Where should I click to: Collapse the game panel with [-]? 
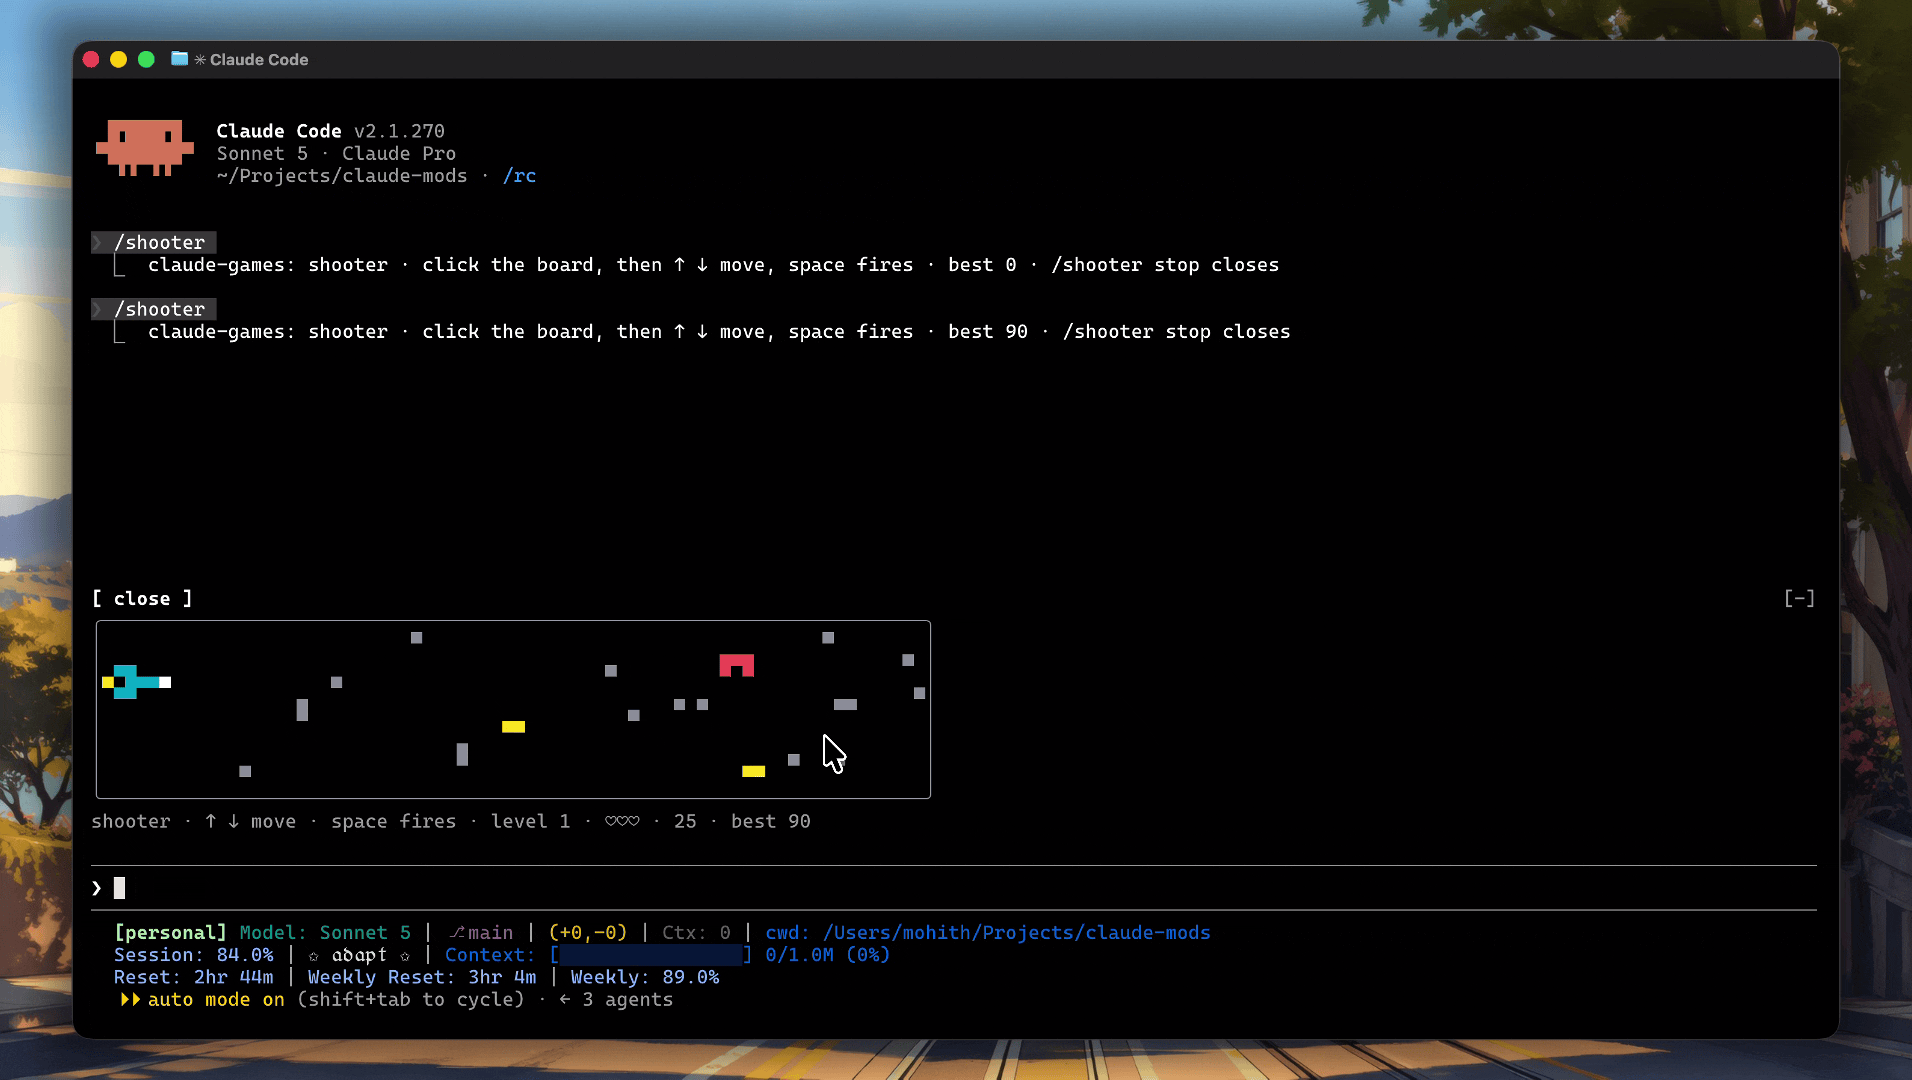point(1799,598)
